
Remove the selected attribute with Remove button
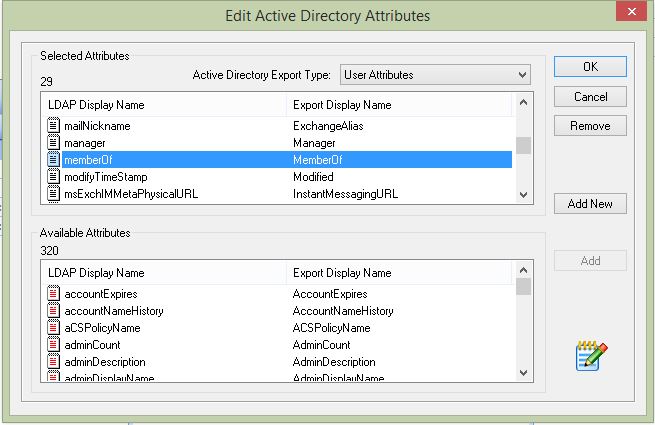590,126
